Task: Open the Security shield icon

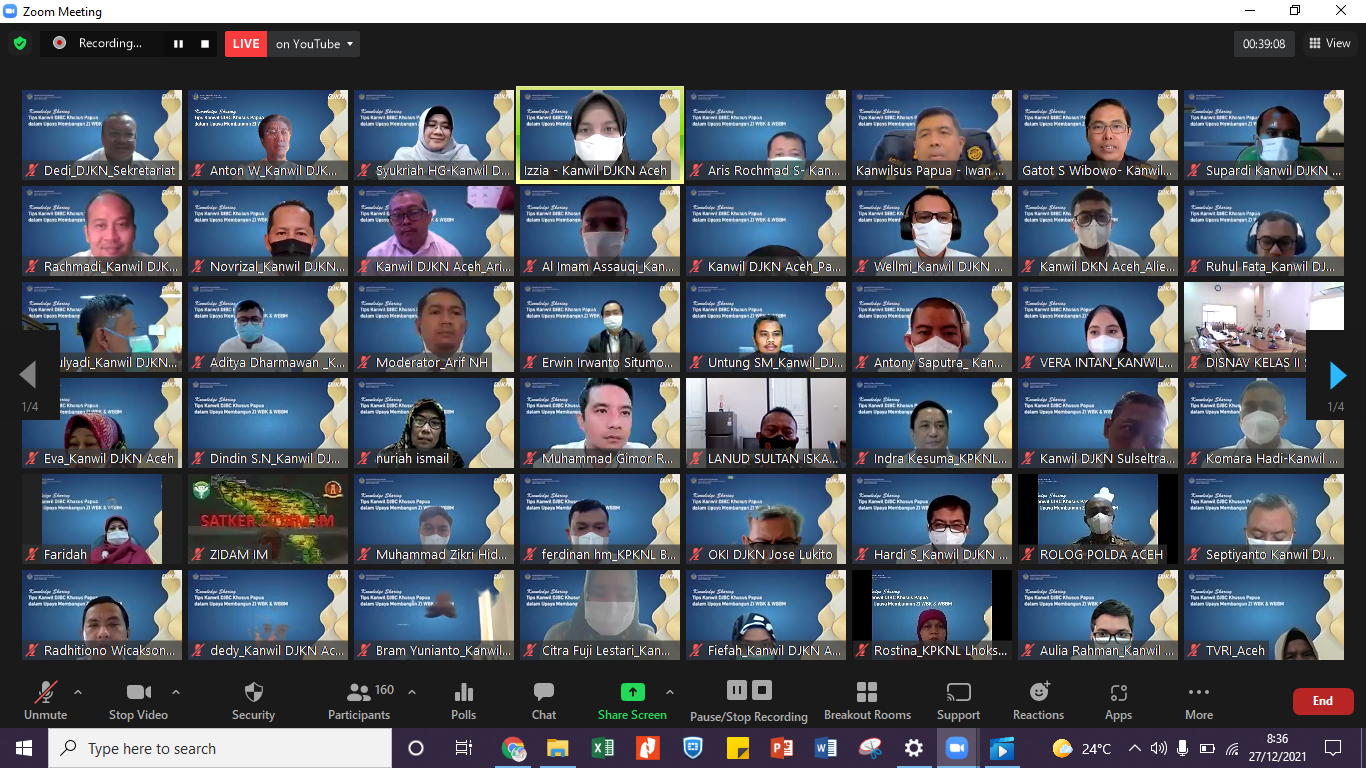Action: (x=253, y=693)
